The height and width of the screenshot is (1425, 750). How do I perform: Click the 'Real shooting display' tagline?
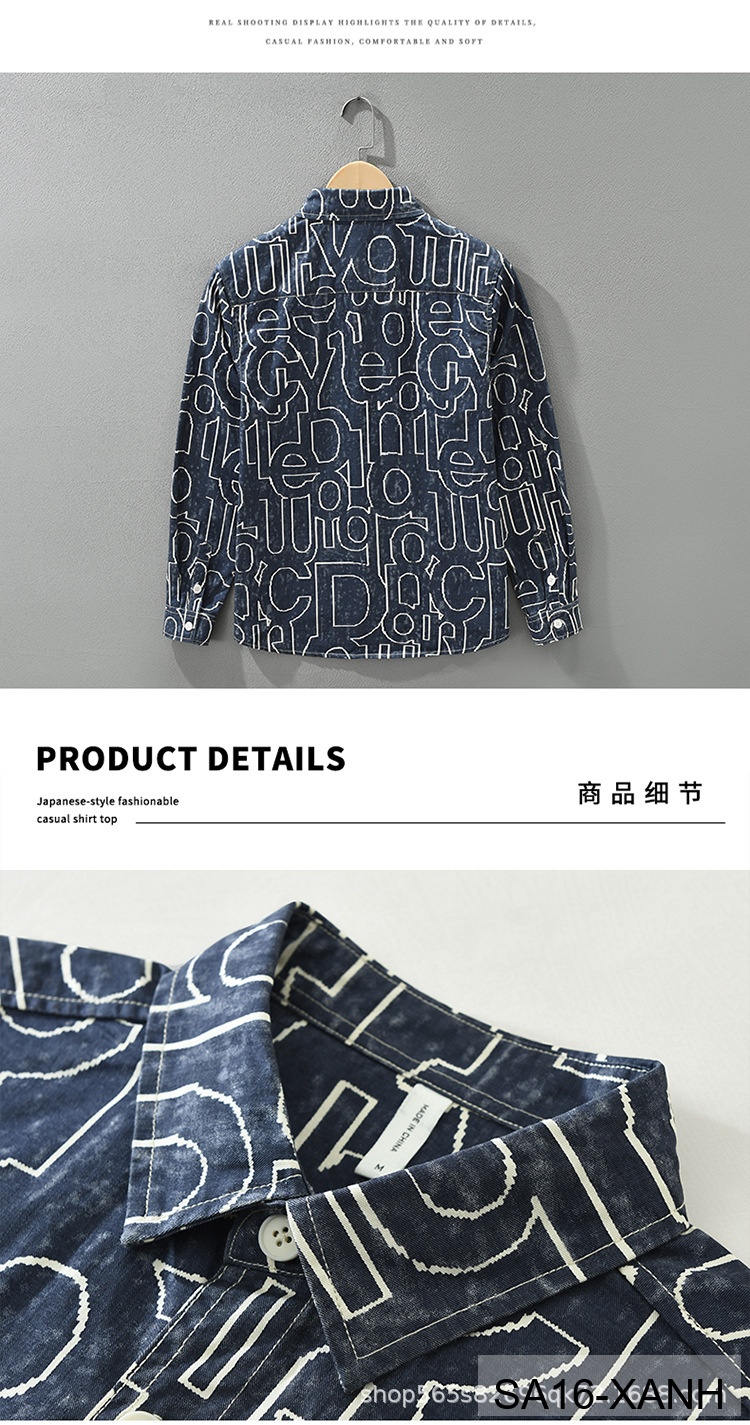click(373, 22)
